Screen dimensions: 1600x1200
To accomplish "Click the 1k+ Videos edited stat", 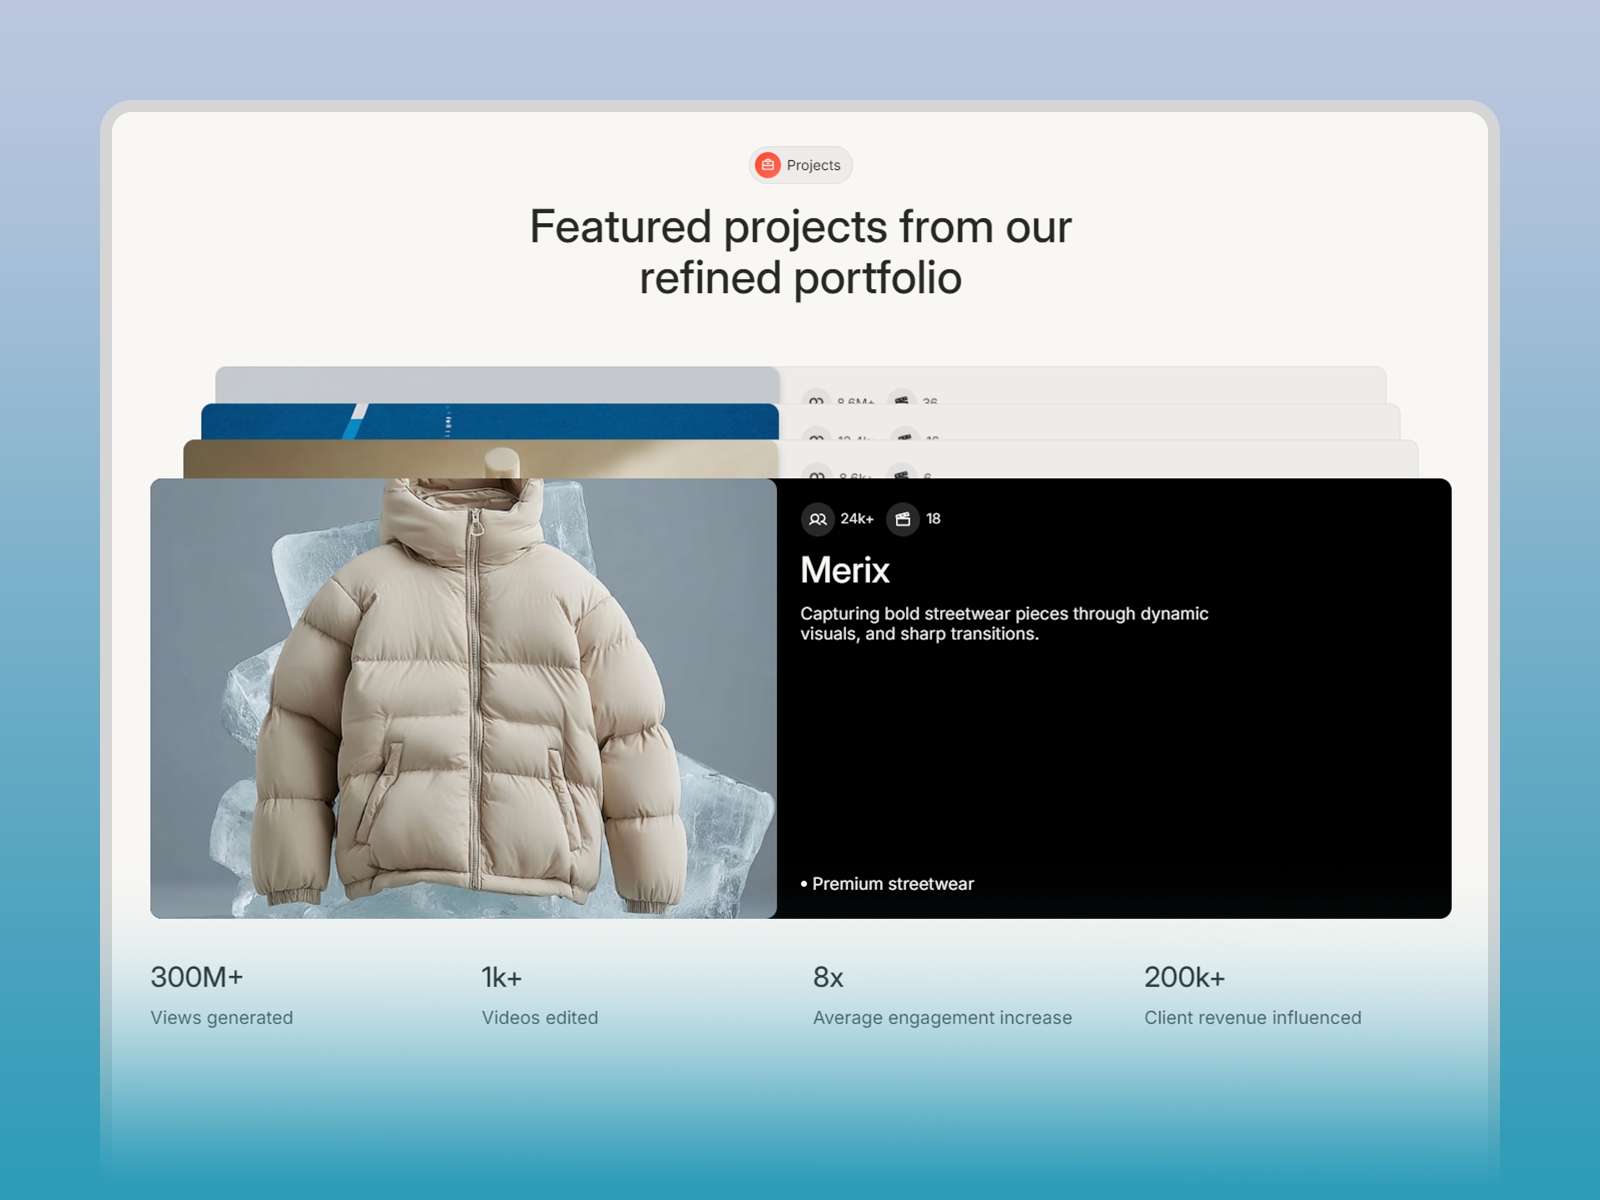I will [540, 995].
